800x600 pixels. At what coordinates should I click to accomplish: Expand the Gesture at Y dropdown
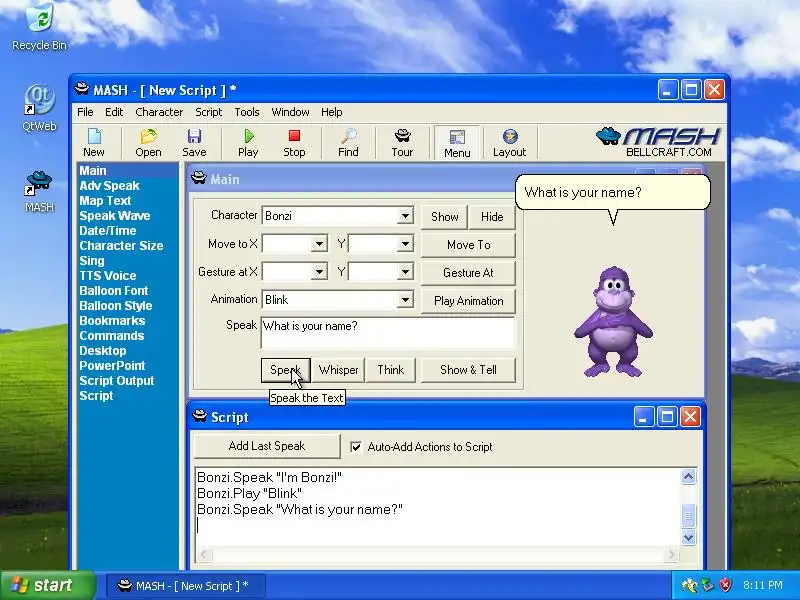coord(405,272)
